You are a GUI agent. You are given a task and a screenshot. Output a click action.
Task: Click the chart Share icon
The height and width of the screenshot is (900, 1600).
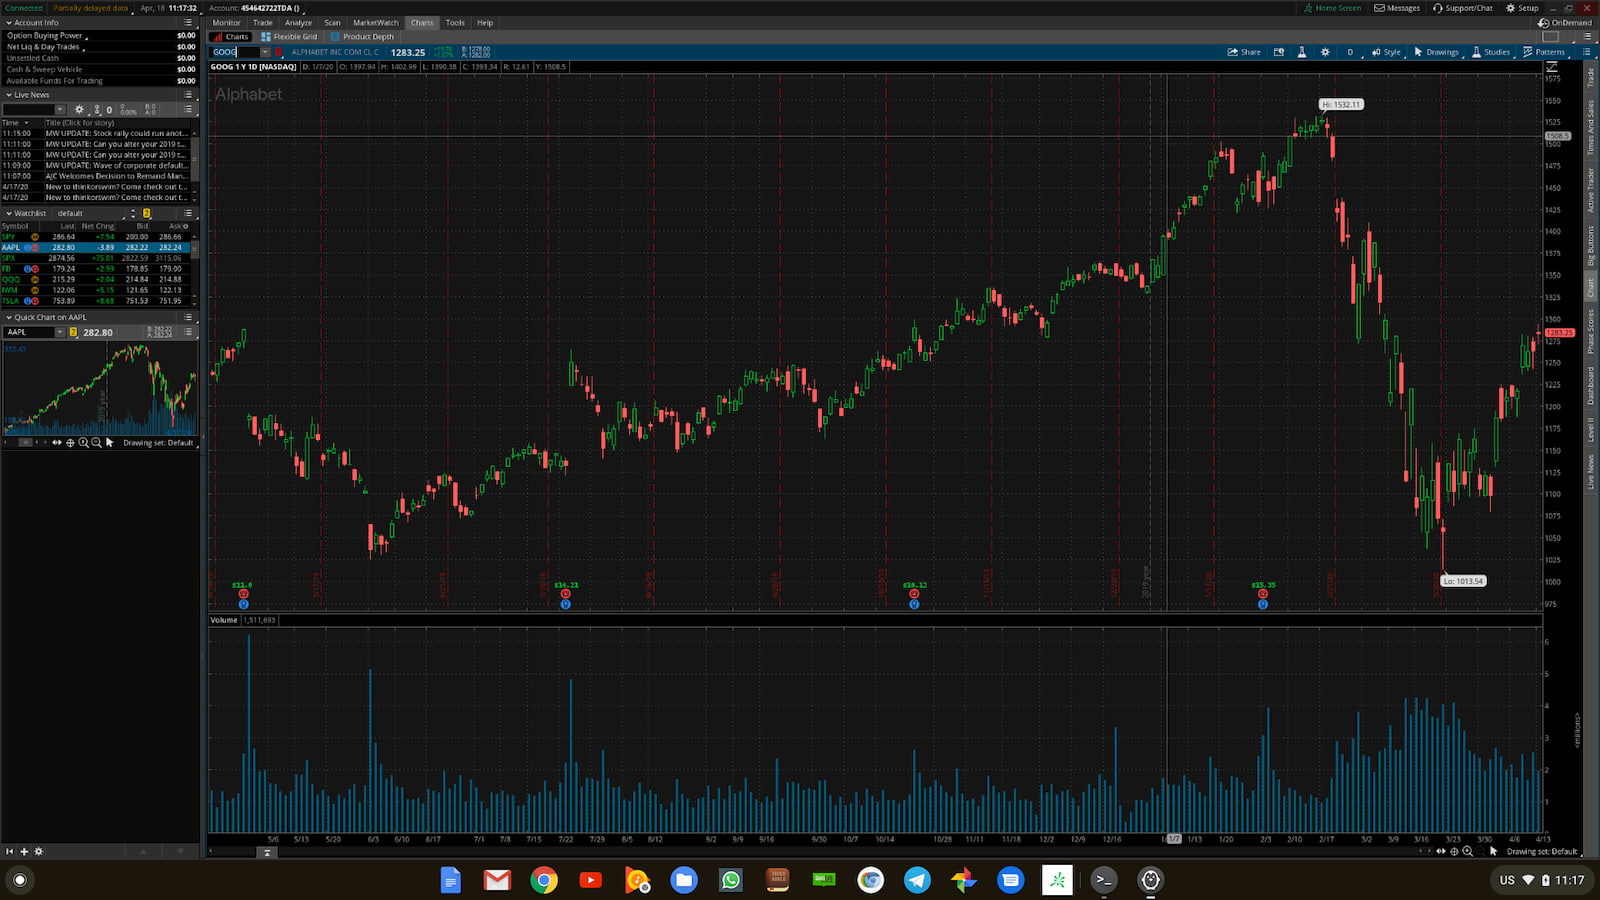(x=1243, y=51)
